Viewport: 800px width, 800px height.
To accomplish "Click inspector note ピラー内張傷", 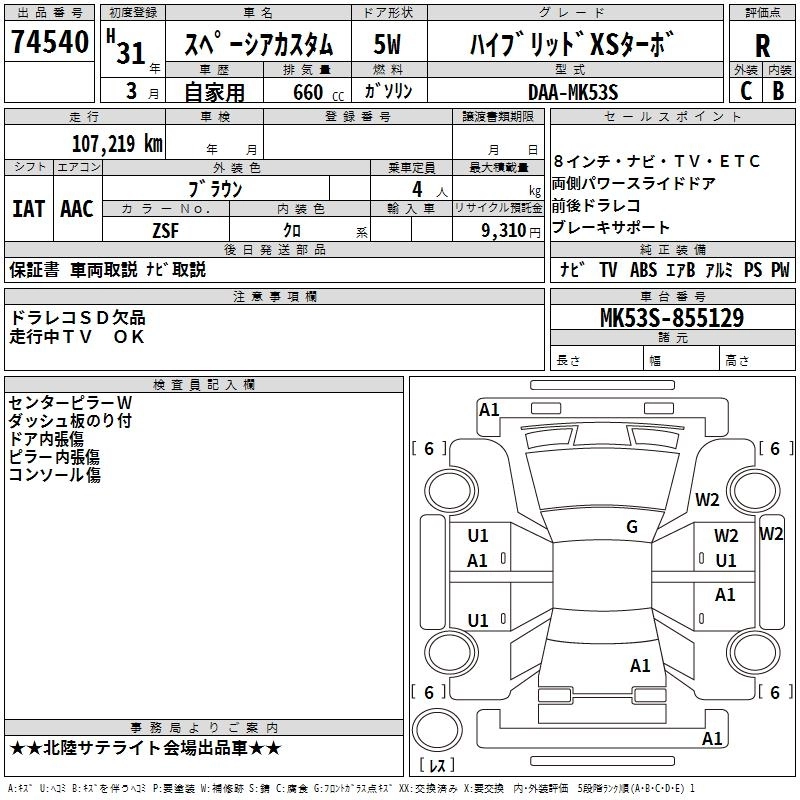I will [54, 457].
